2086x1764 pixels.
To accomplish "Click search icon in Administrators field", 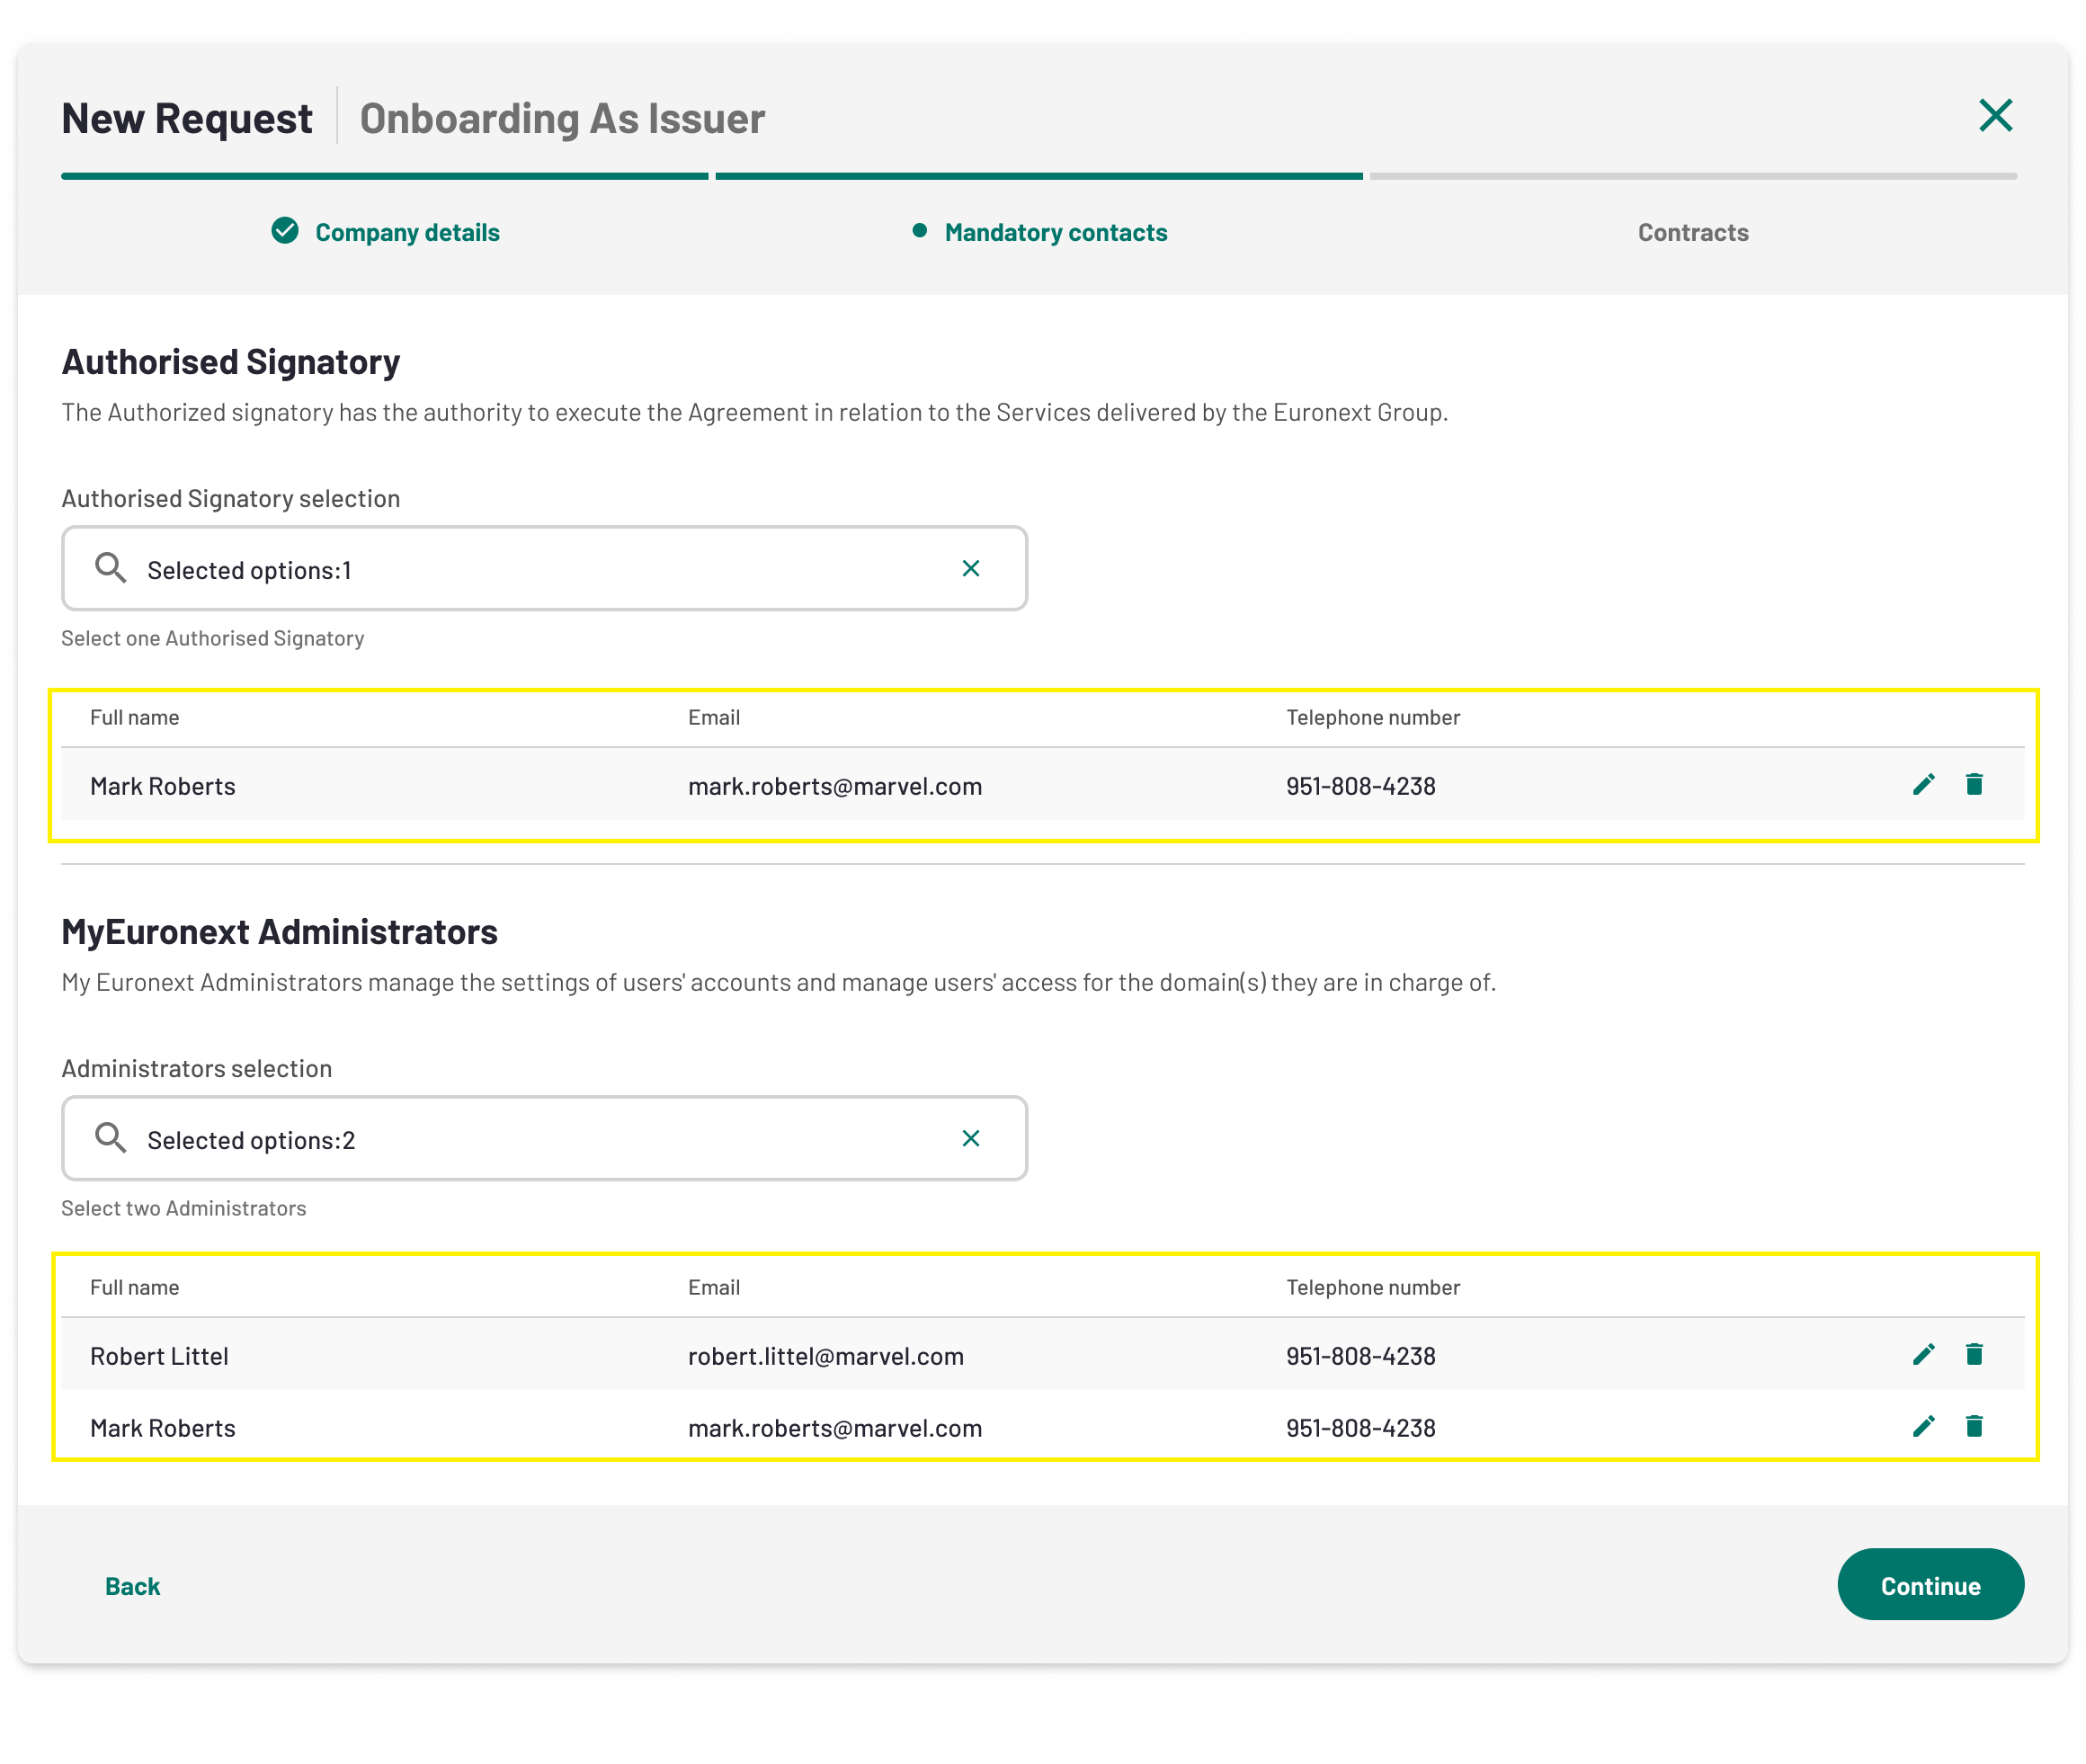I will click(110, 1139).
